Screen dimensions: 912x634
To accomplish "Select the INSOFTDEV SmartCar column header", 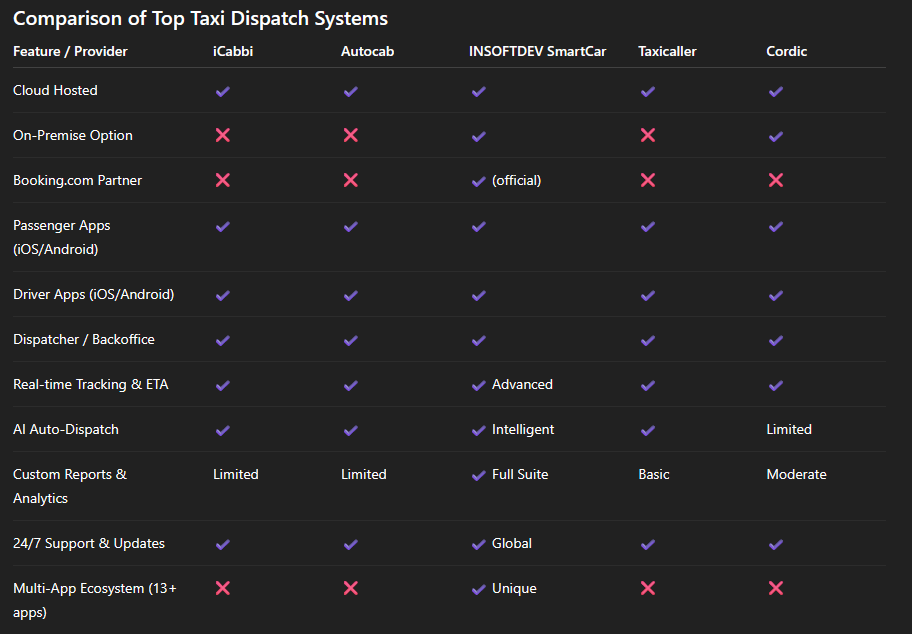I will pyautogui.click(x=537, y=51).
